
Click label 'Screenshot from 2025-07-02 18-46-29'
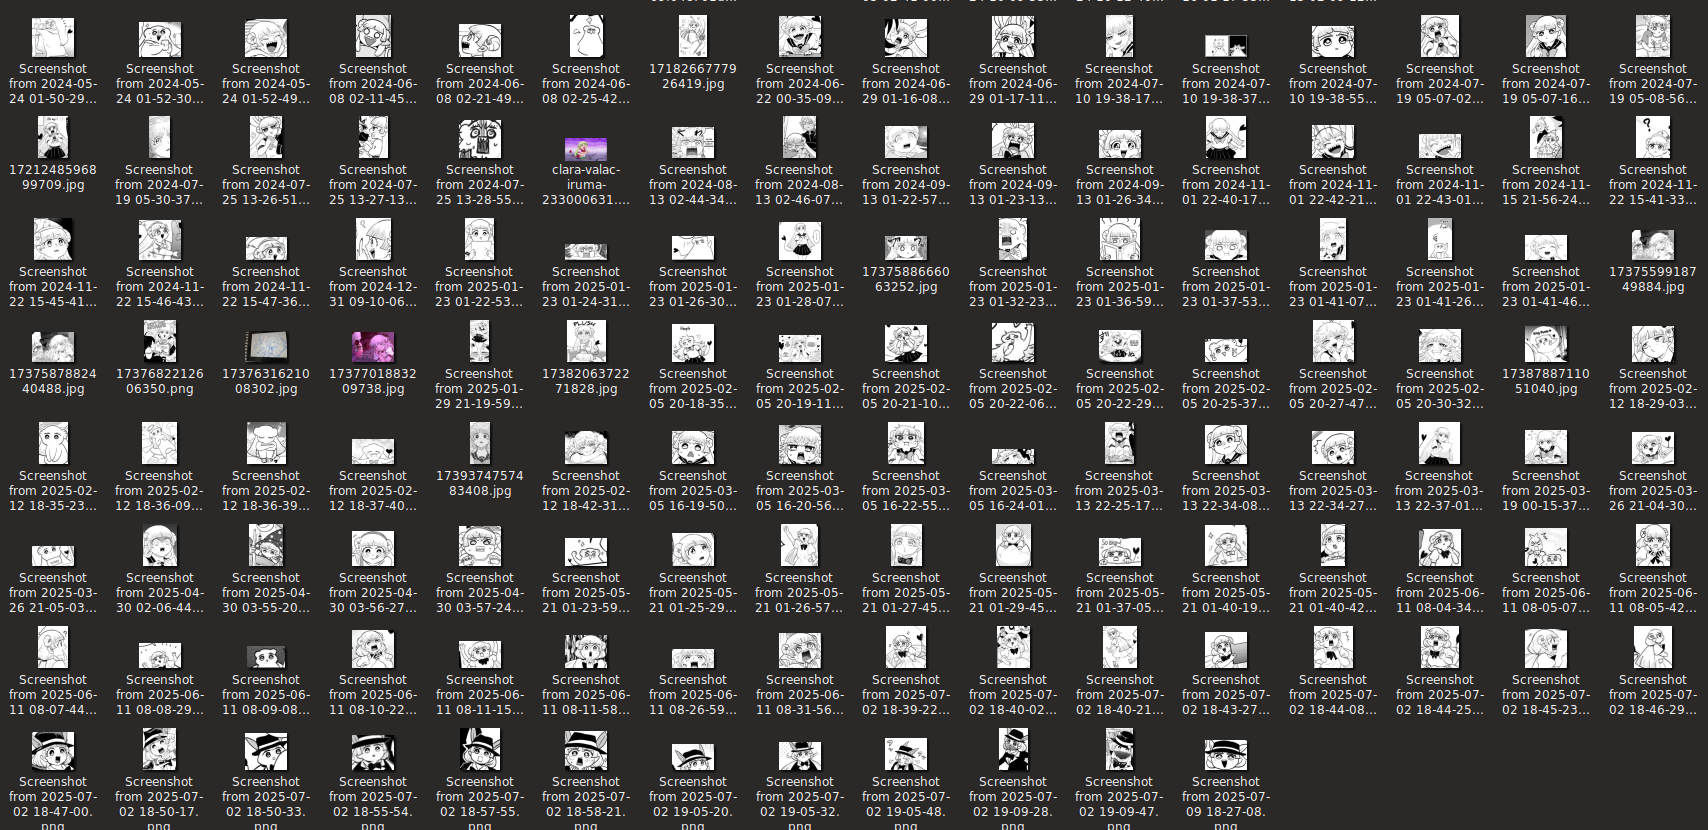coord(1653,695)
